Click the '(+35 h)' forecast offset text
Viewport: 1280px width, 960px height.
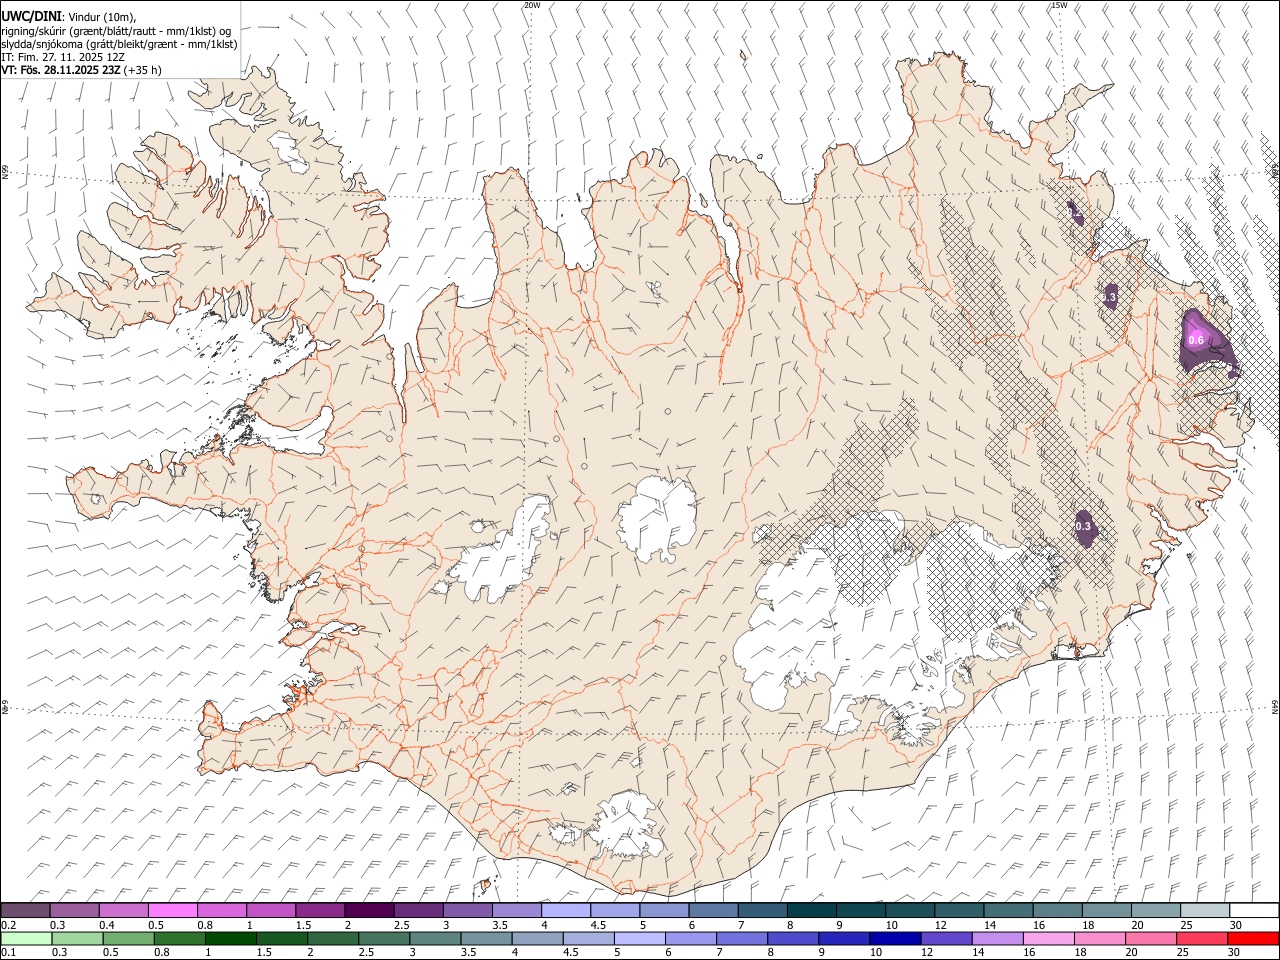point(144,70)
